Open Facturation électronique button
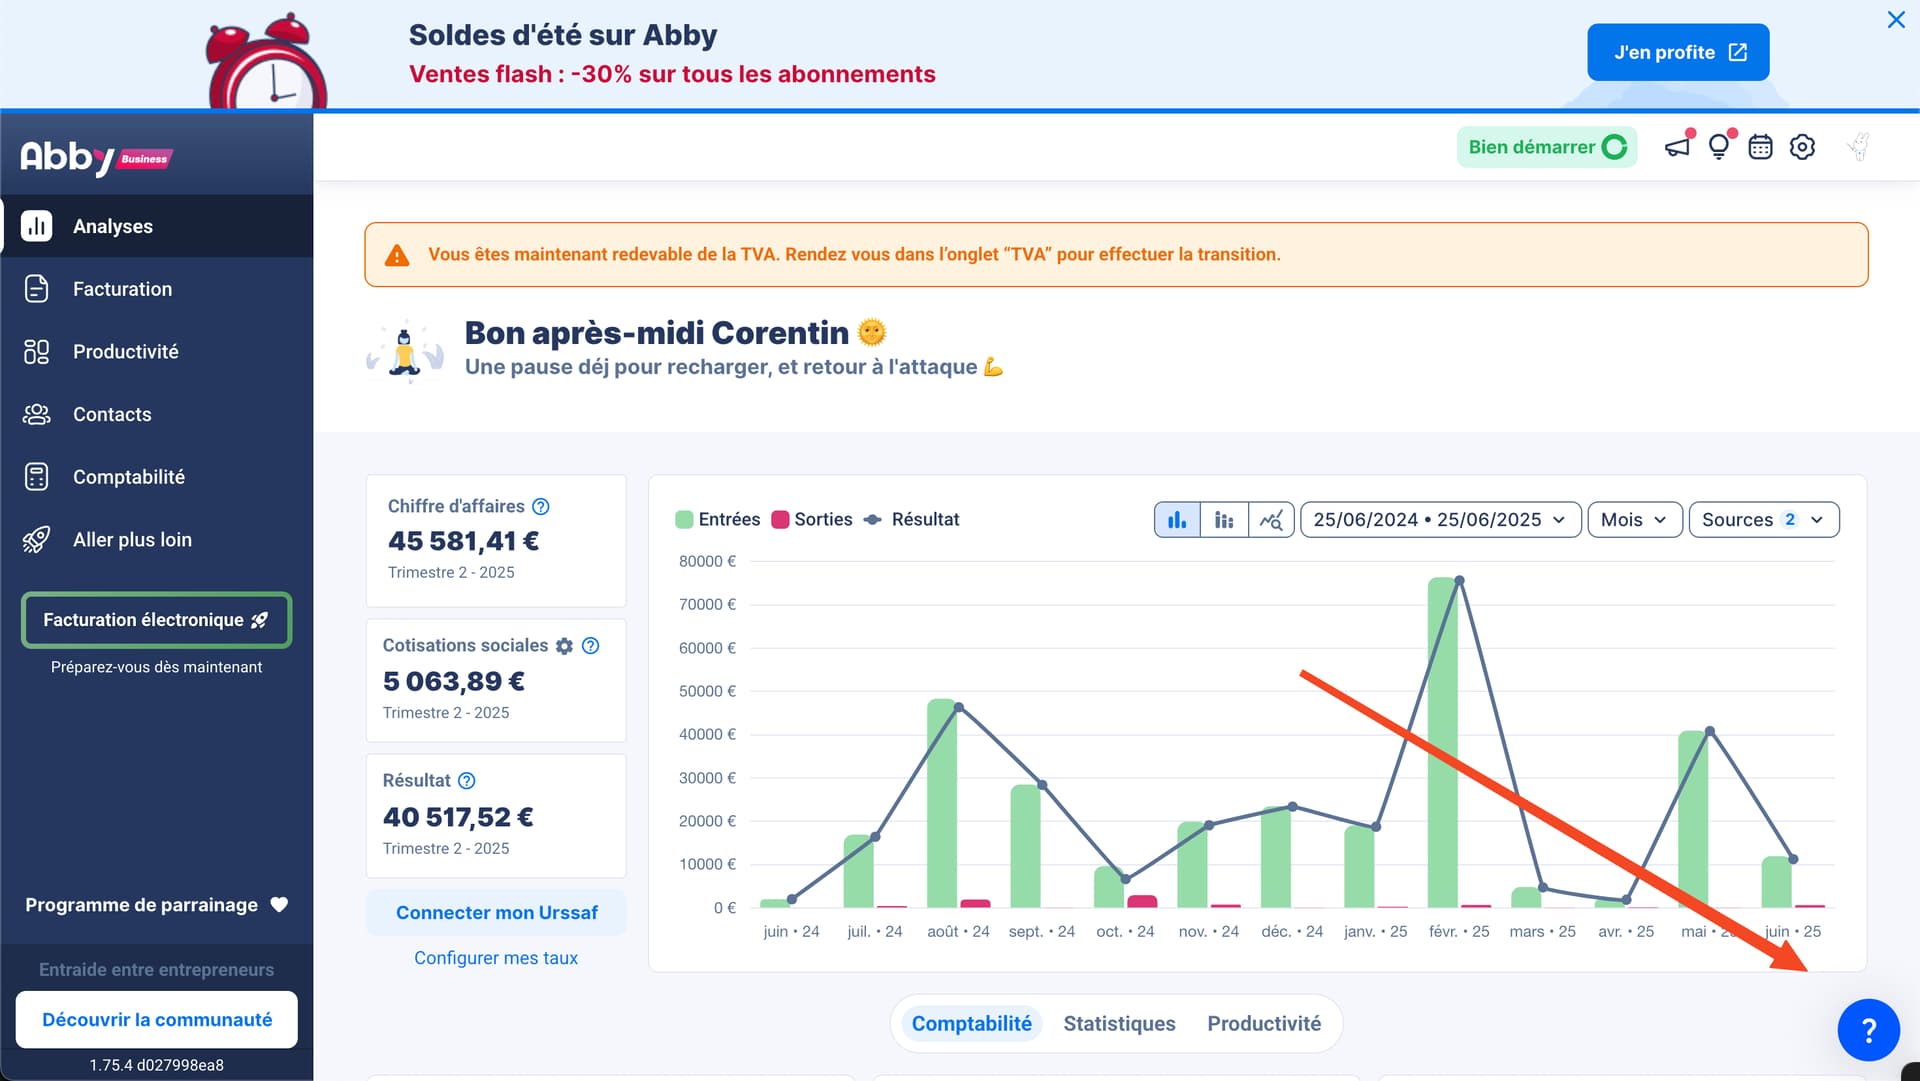Image resolution: width=1920 pixels, height=1081 pixels. tap(156, 620)
